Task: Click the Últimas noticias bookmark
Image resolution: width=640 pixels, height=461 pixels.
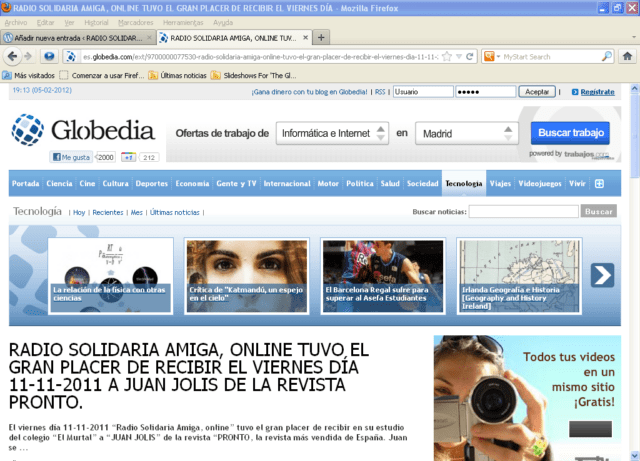Action: pos(183,75)
